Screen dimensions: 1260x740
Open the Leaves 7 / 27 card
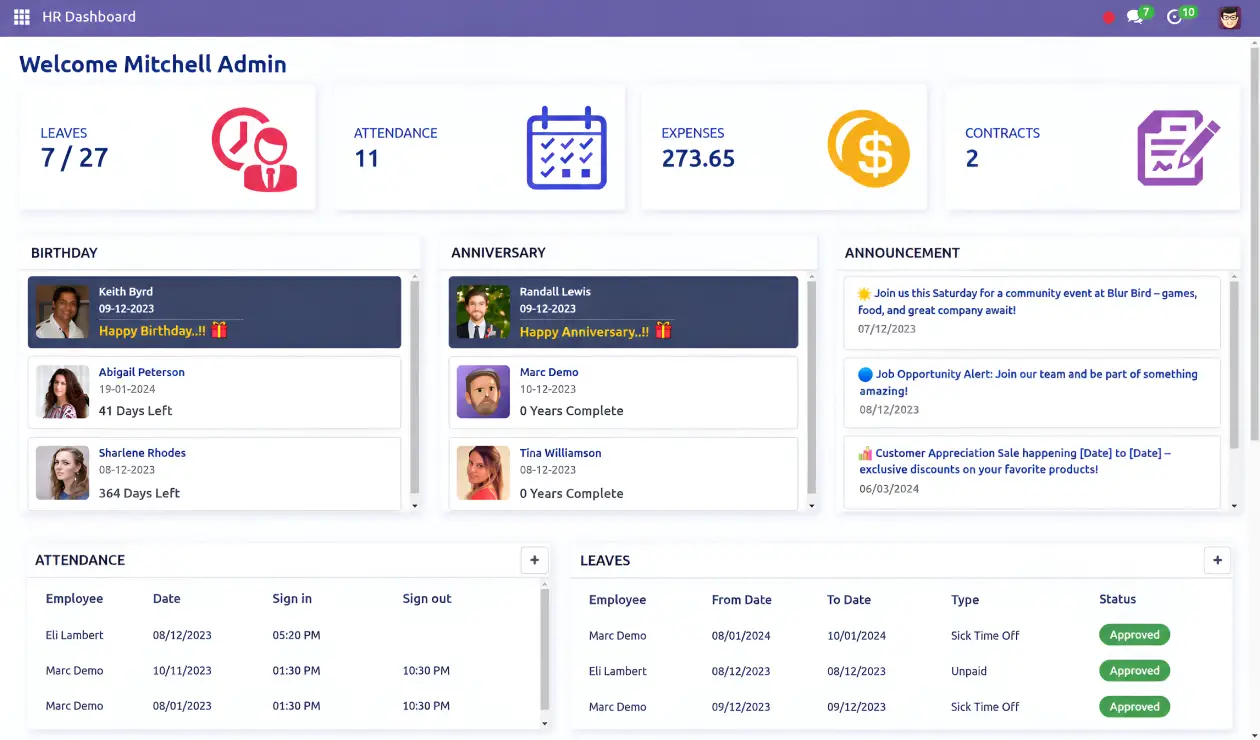tap(167, 147)
